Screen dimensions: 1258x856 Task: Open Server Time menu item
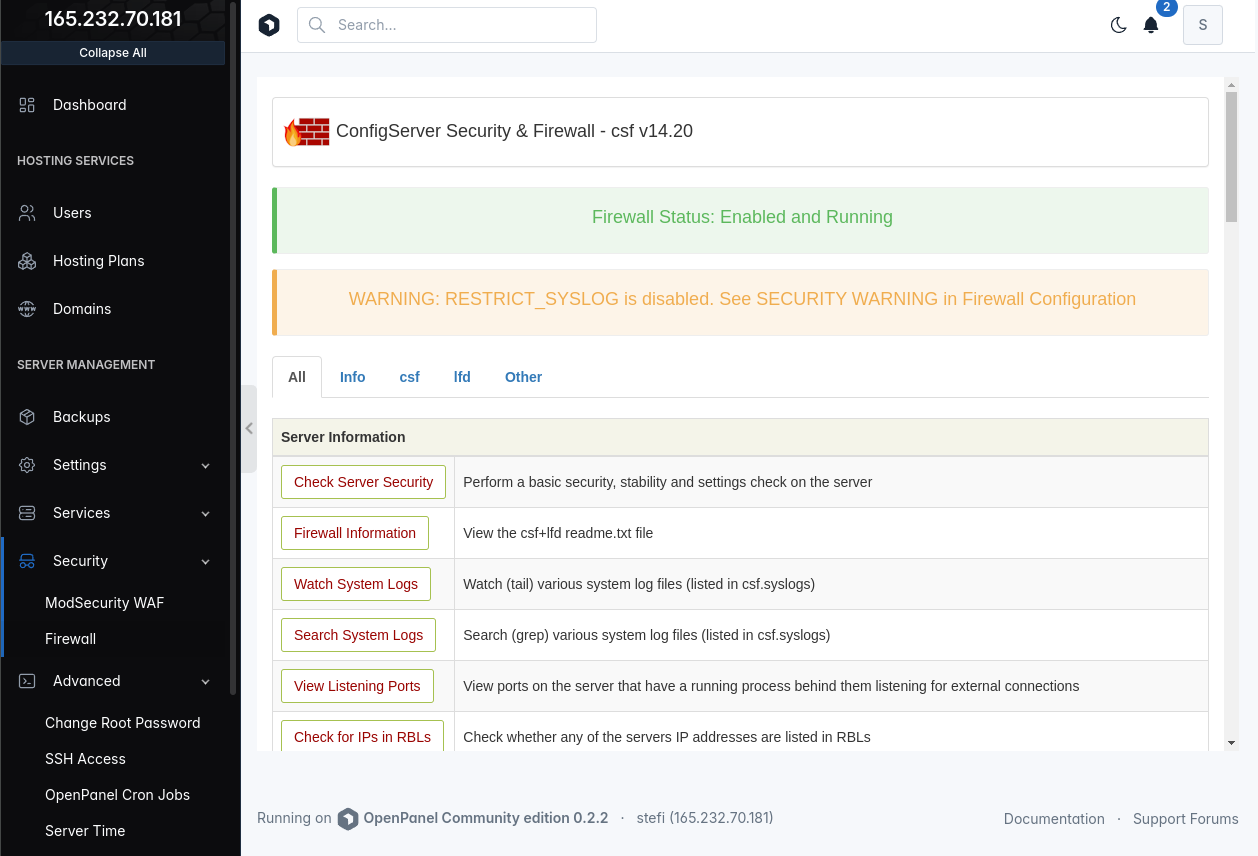pos(85,831)
